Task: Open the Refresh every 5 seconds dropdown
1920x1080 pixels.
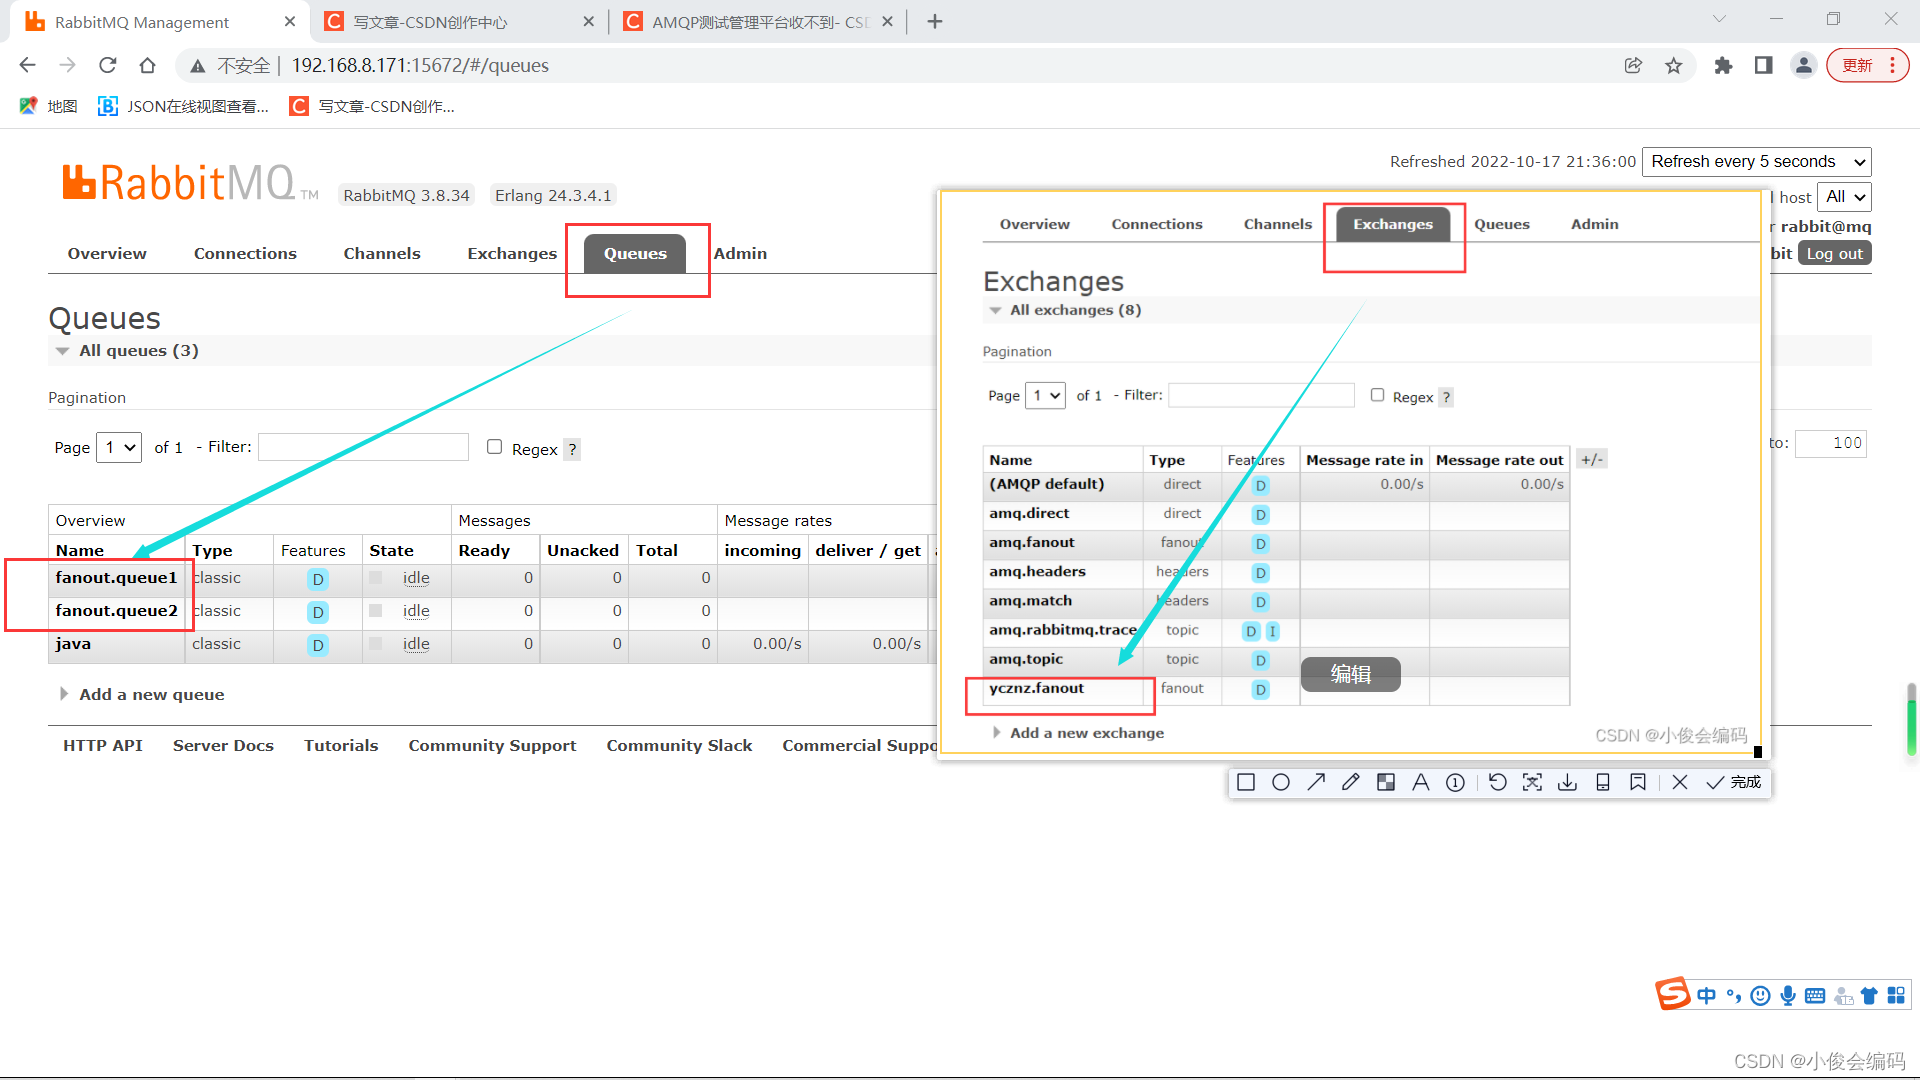Action: [x=1756, y=162]
